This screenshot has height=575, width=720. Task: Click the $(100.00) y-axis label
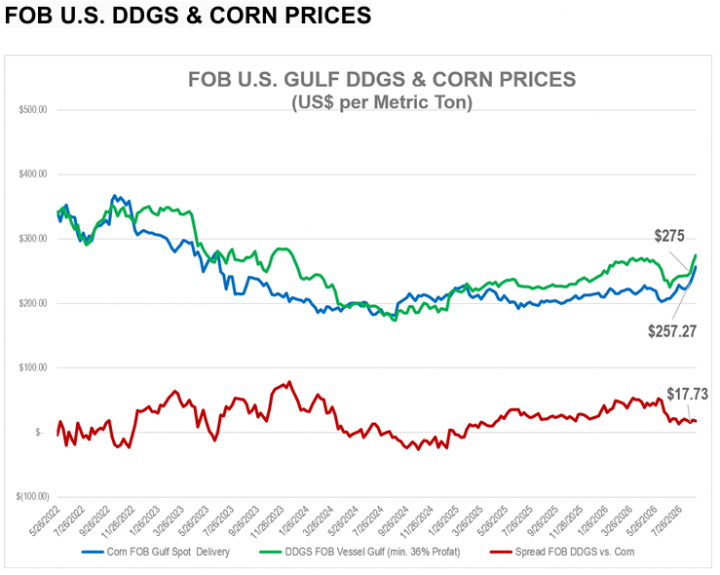click(x=32, y=496)
